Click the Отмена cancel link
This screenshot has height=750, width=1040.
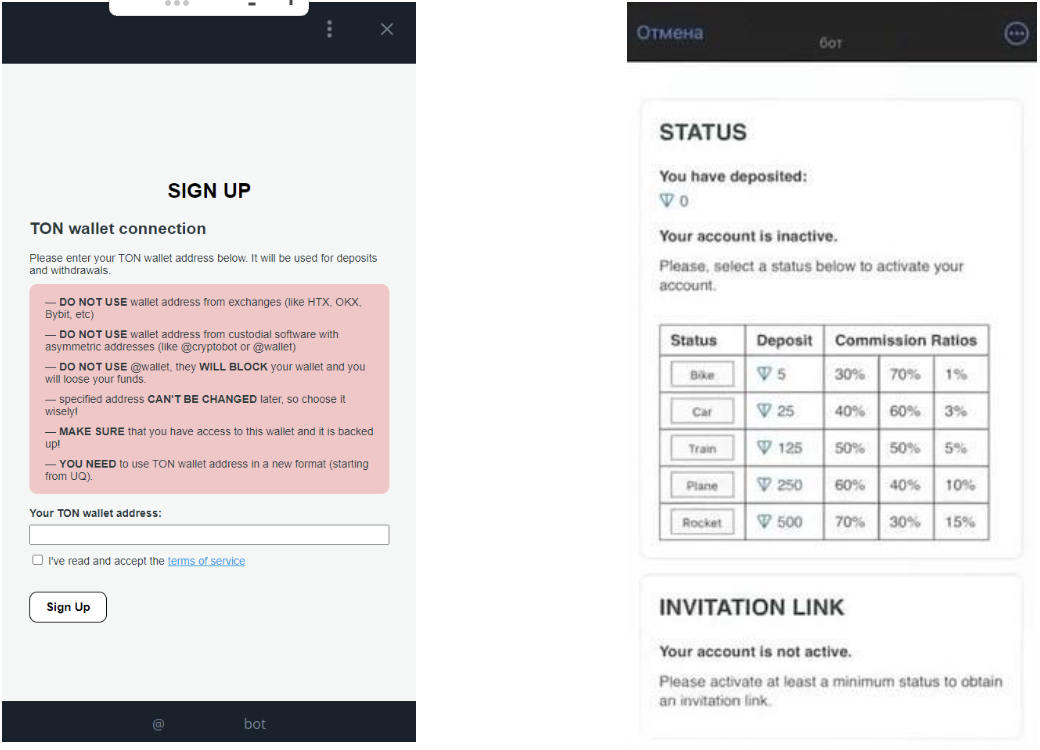pyautogui.click(x=669, y=33)
